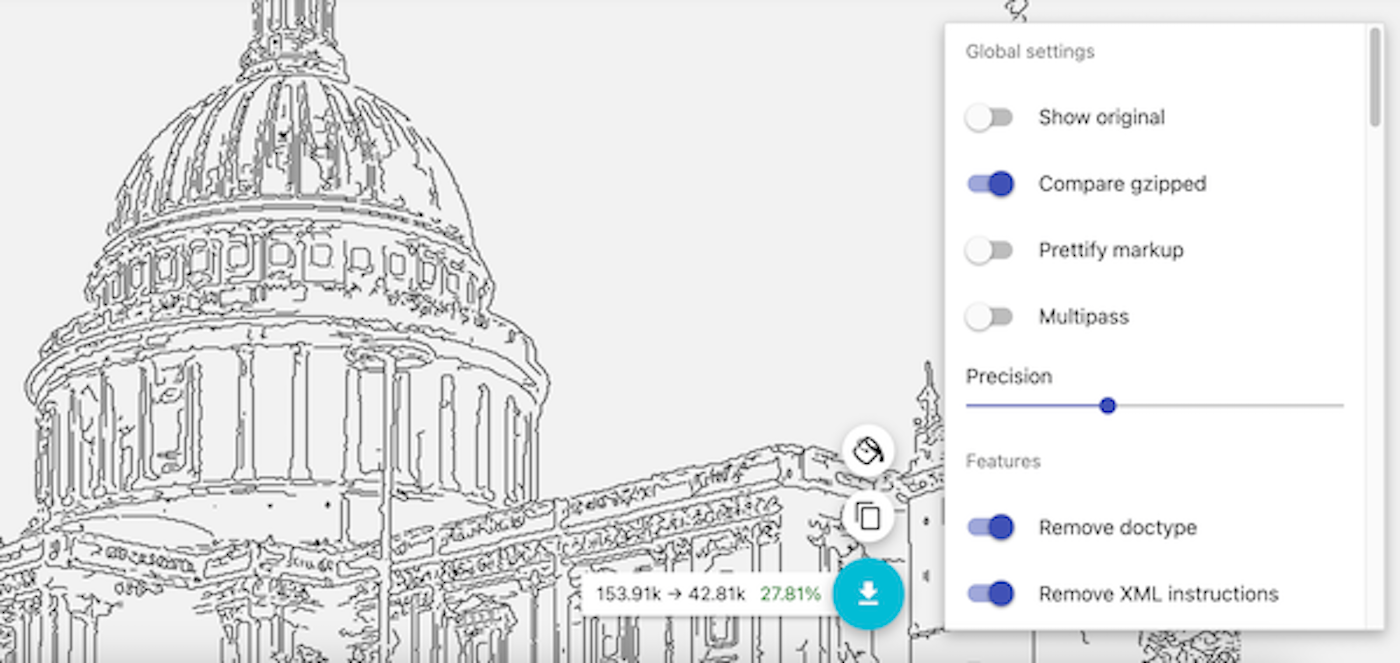The width and height of the screenshot is (1400, 663).
Task: Turn on the Multipass switch
Action: [990, 318]
